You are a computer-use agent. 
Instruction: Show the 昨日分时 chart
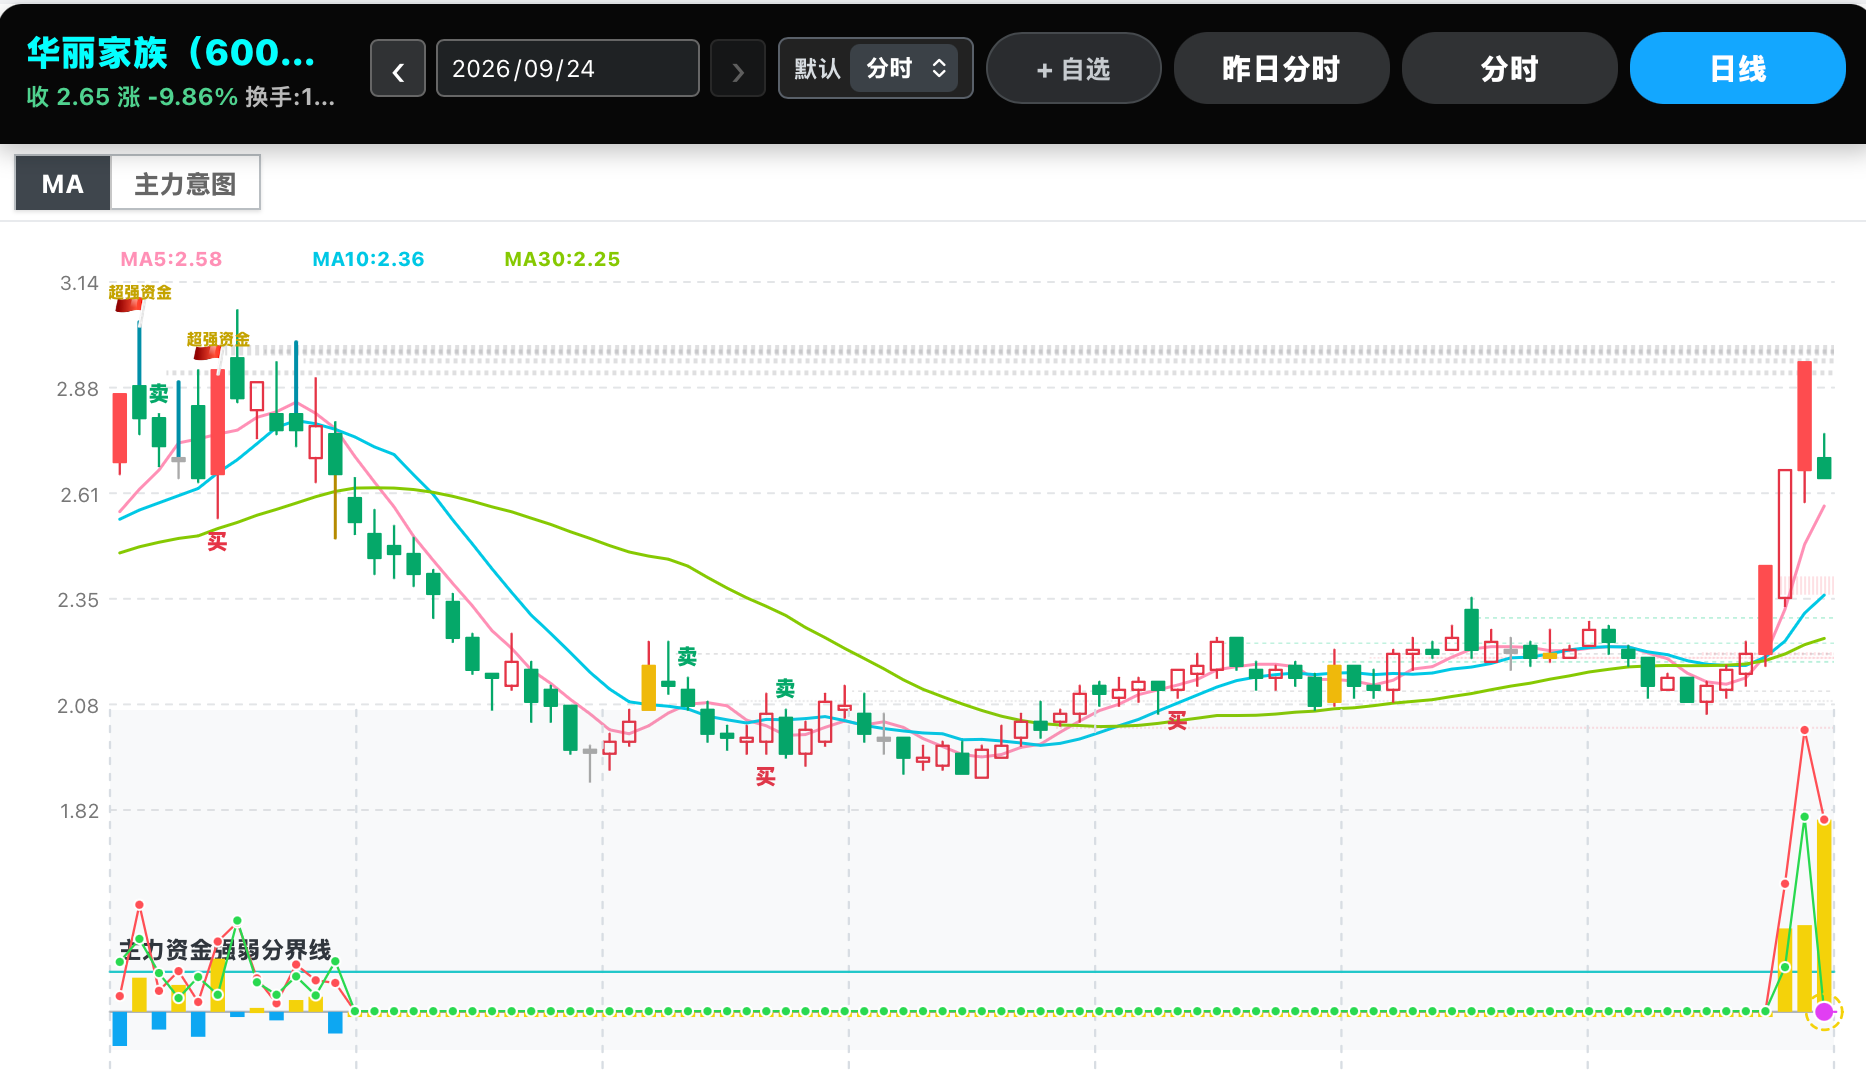click(1281, 69)
